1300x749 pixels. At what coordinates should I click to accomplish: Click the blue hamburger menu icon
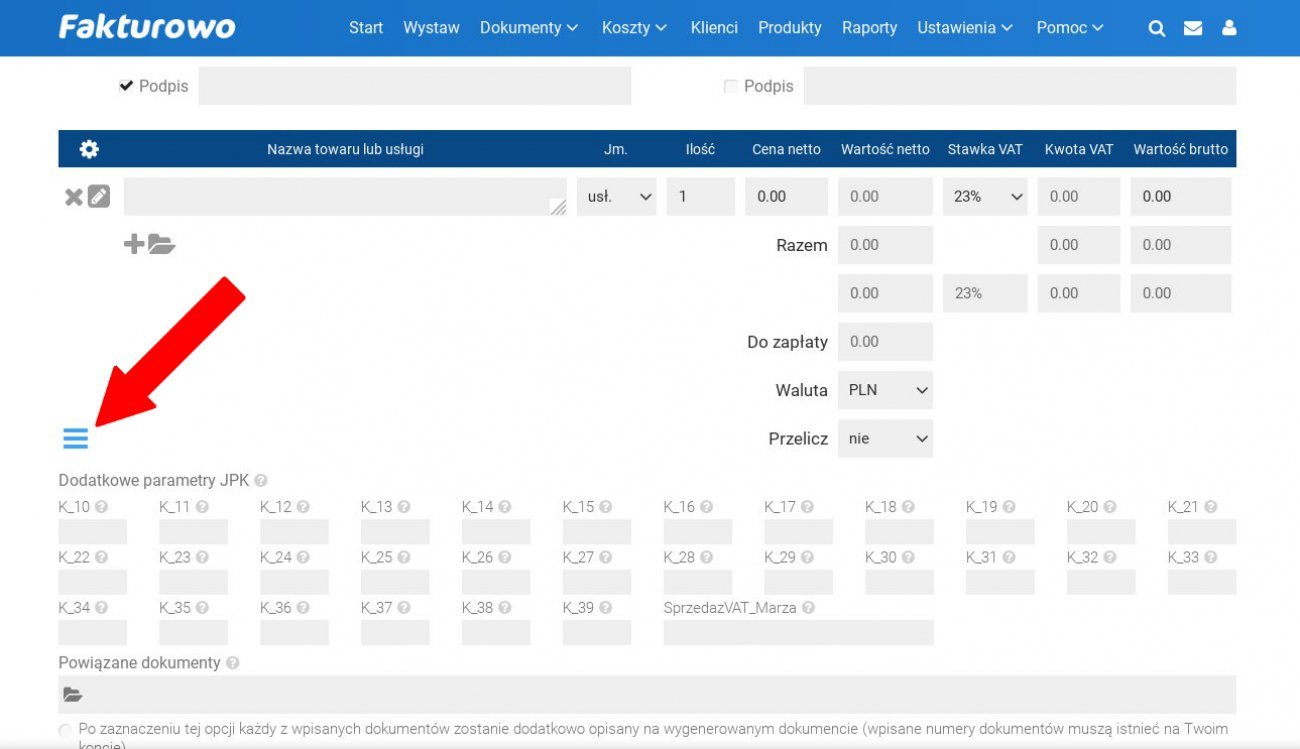(x=75, y=438)
